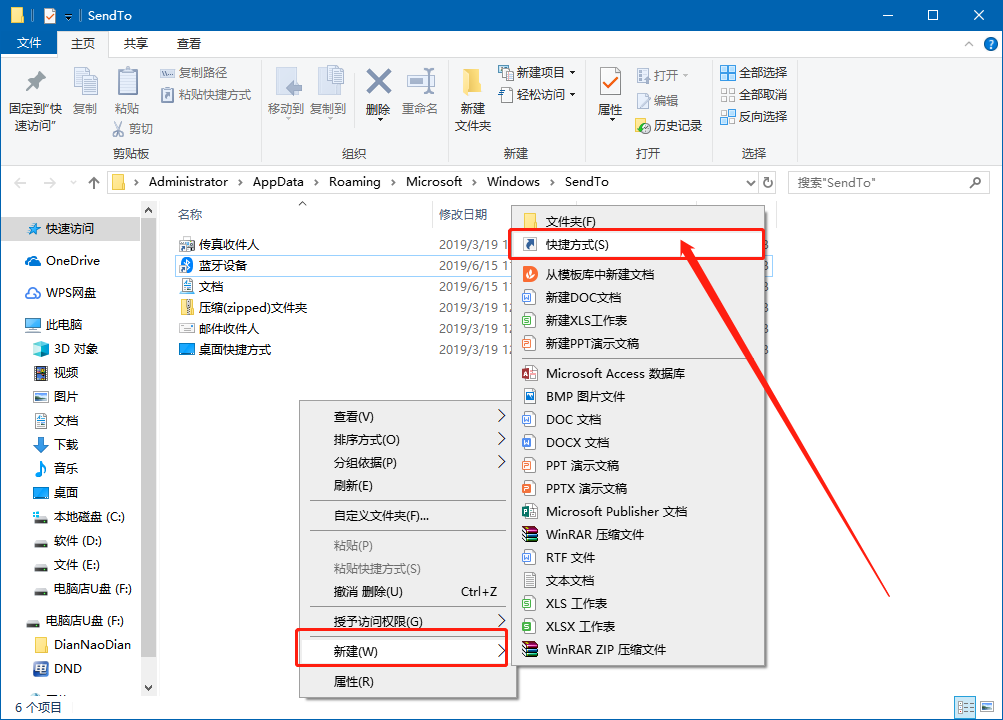This screenshot has height=720, width=1003.
Task: Click Undo Delete (U) in context menu
Action: [408, 592]
